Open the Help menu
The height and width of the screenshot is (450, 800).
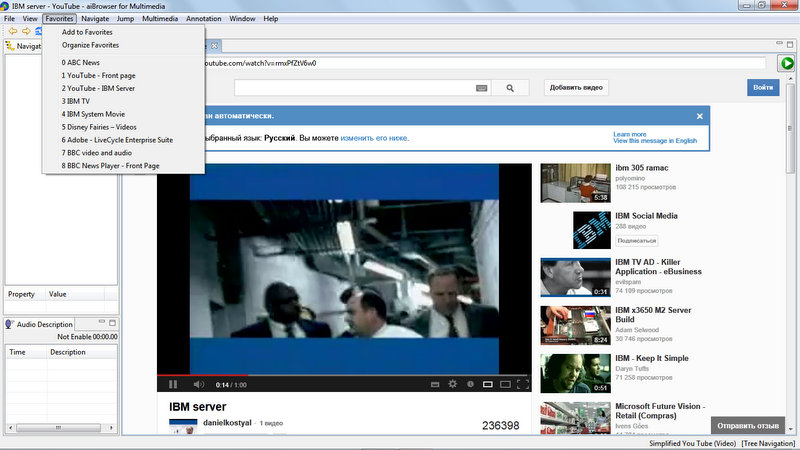click(x=271, y=18)
